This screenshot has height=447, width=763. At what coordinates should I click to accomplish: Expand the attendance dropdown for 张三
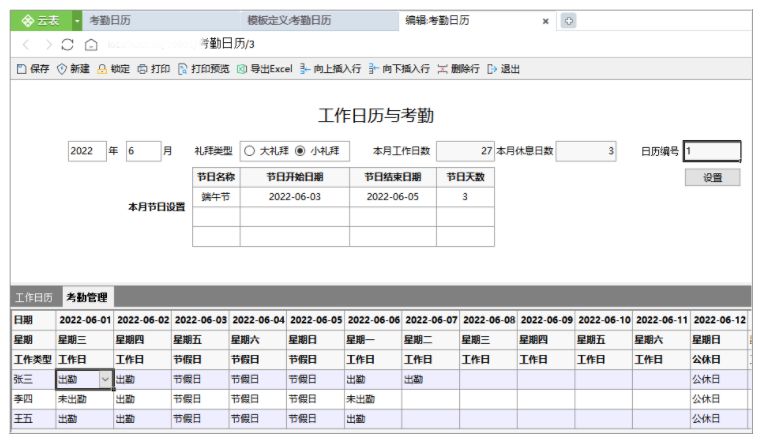pyautogui.click(x=105, y=379)
